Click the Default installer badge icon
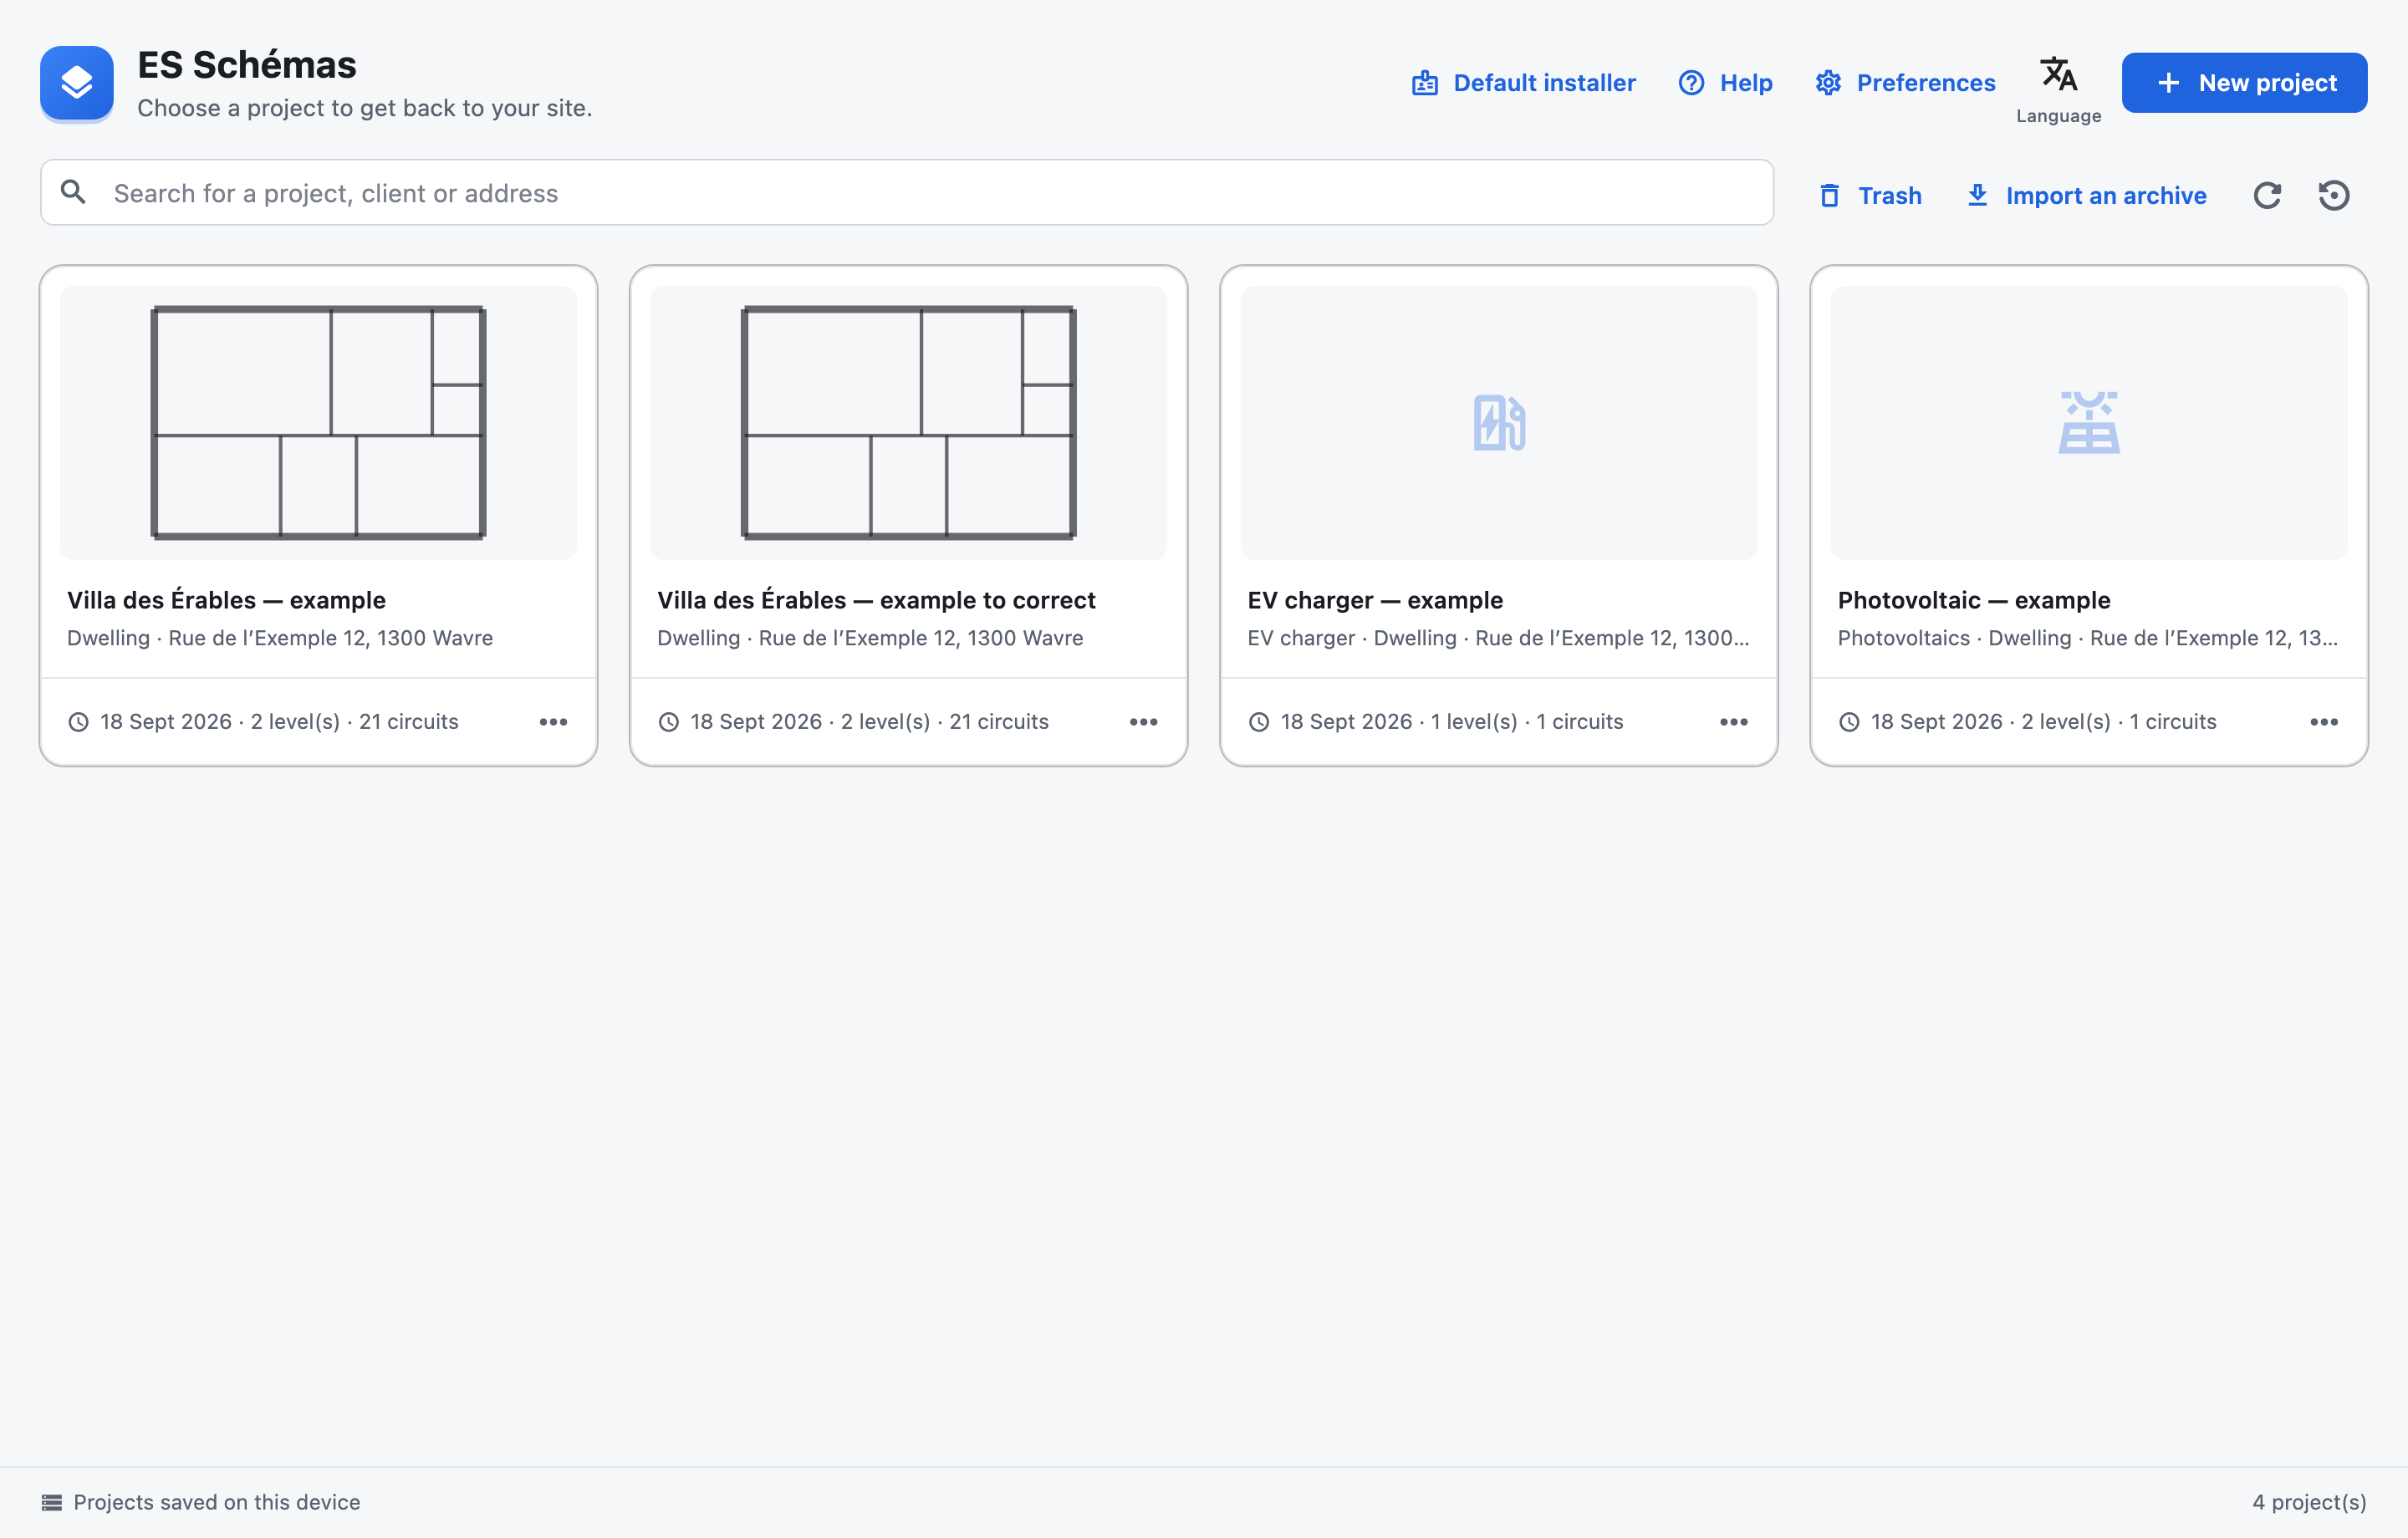 [1425, 83]
